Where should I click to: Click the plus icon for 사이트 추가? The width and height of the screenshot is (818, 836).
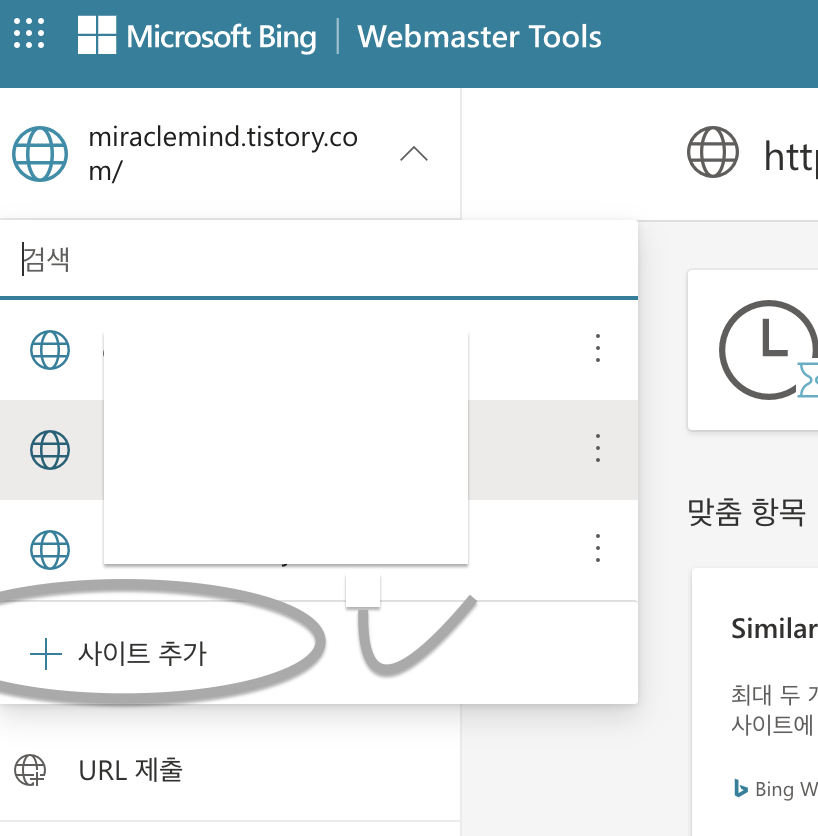[x=46, y=653]
